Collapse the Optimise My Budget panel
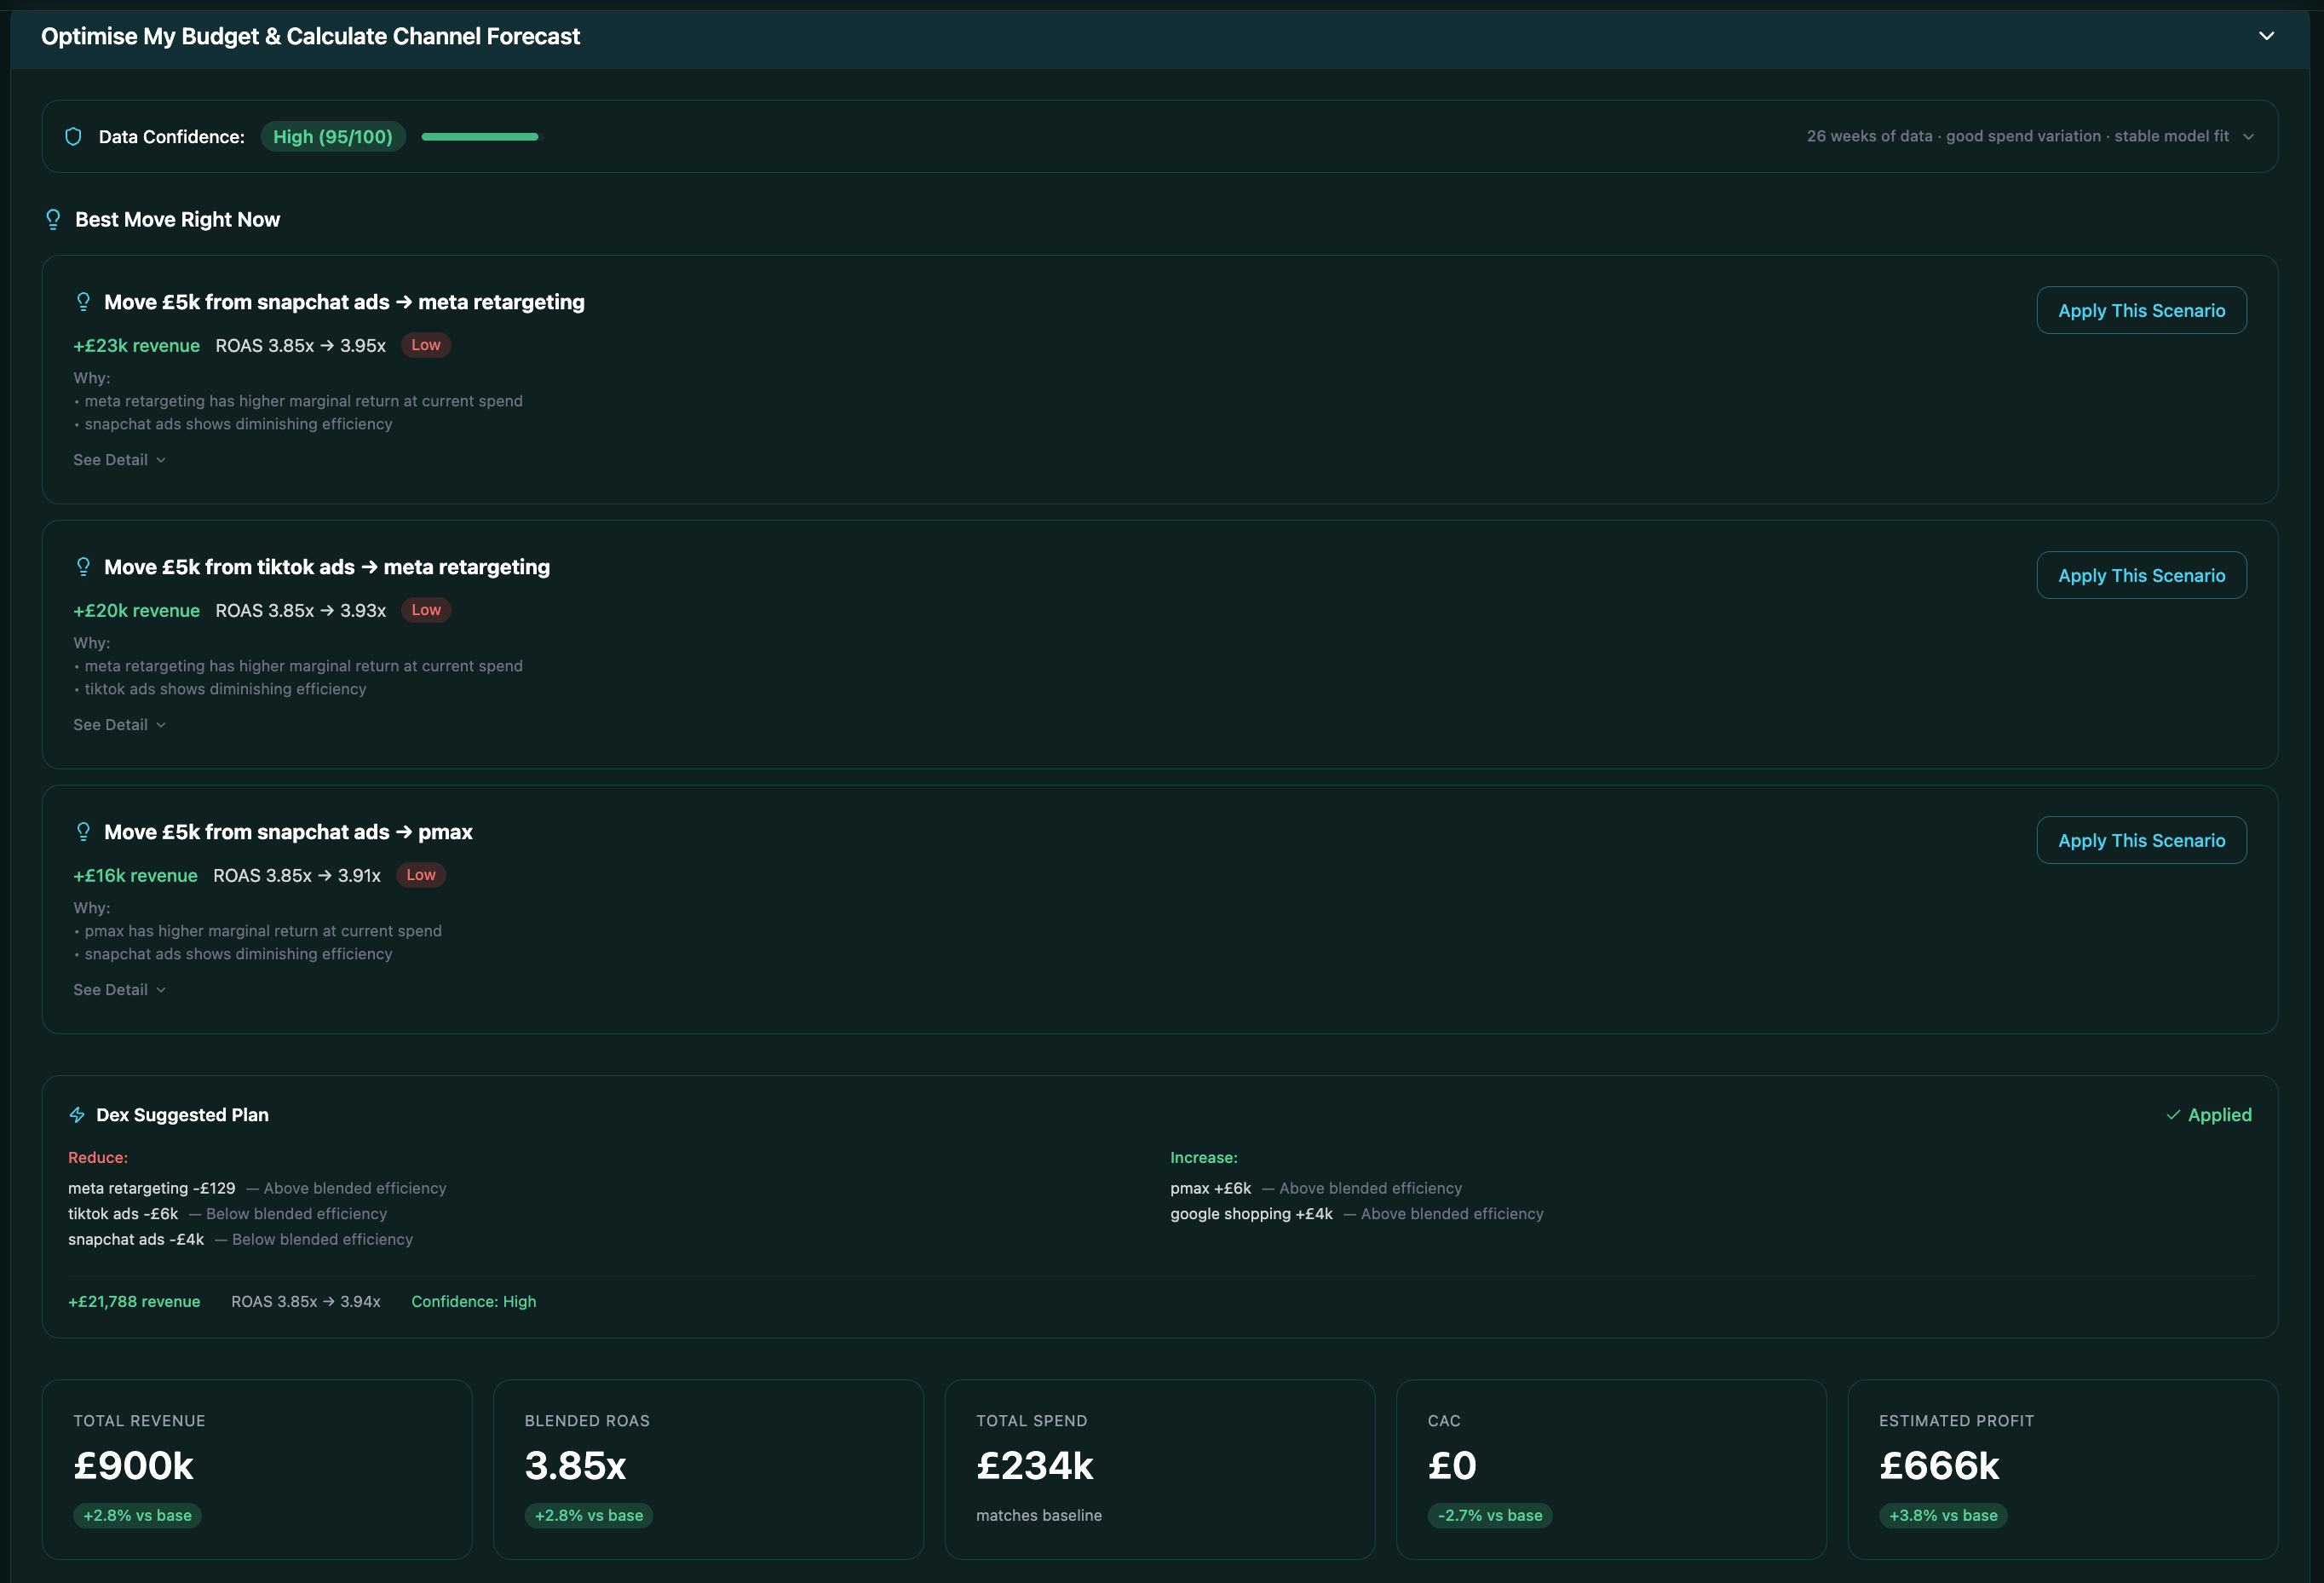The width and height of the screenshot is (2324, 1583). [2266, 36]
